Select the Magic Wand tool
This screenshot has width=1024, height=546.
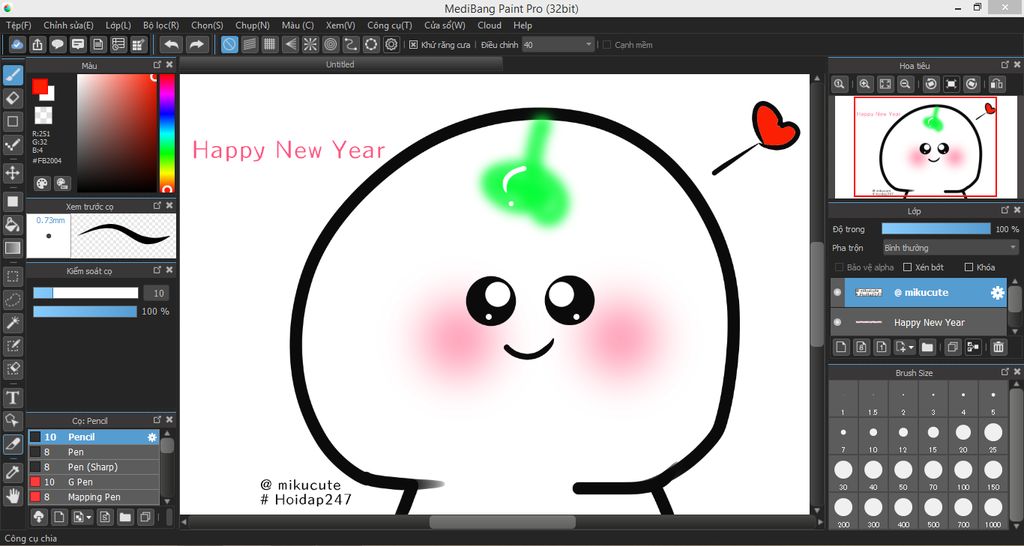click(12, 322)
